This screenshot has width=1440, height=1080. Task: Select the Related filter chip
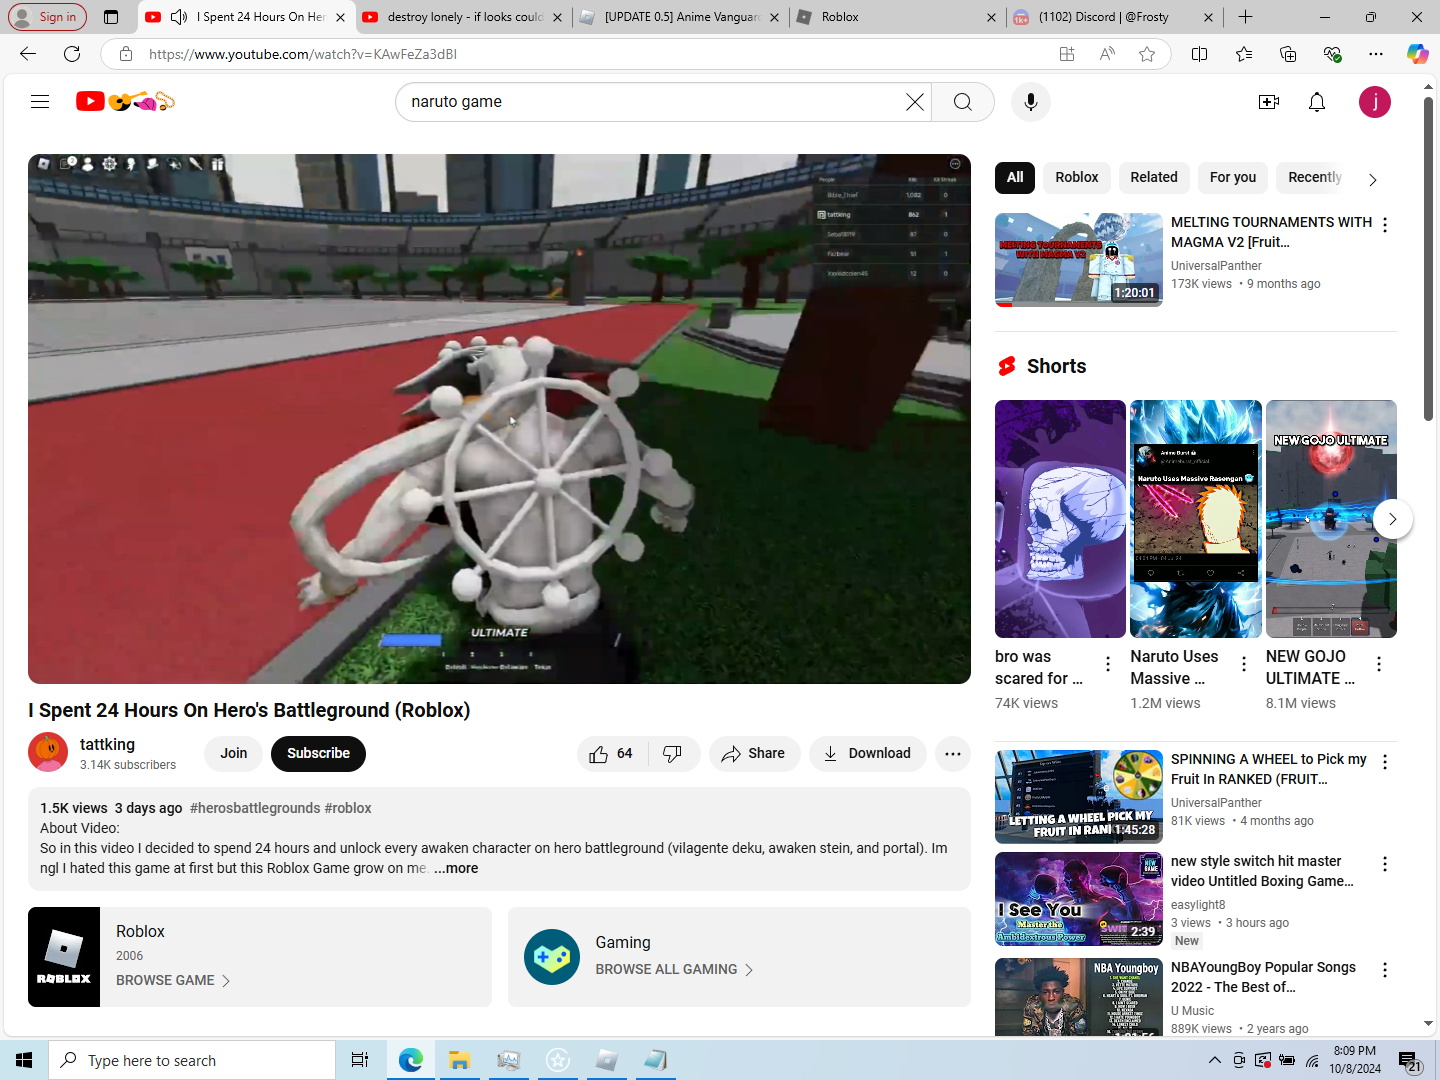click(1154, 177)
